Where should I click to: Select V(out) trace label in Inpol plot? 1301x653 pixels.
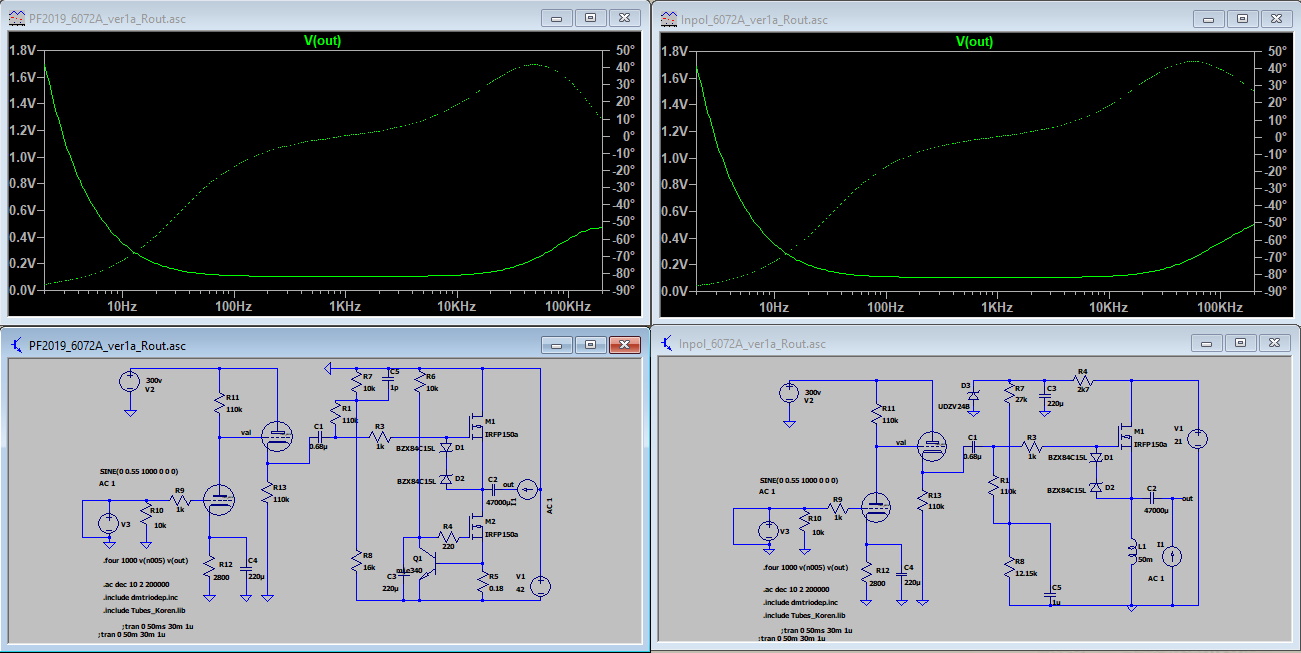[x=974, y=41]
